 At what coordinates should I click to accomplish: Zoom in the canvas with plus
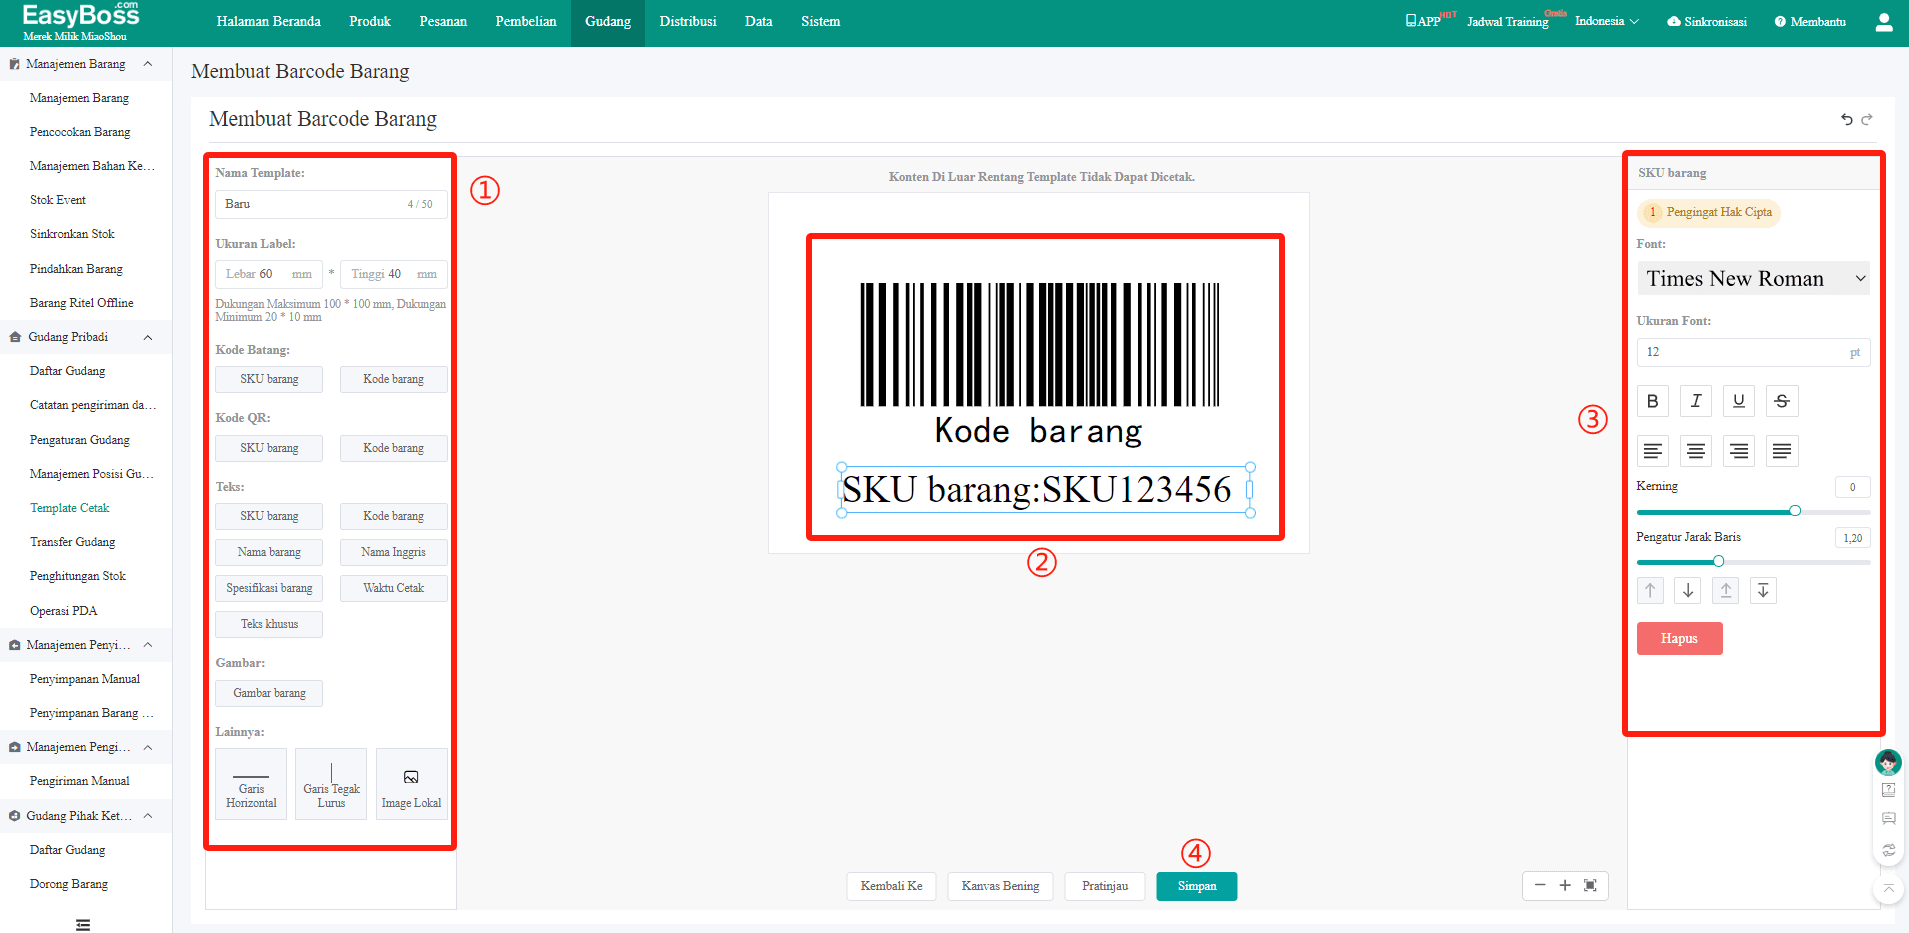[x=1565, y=885]
